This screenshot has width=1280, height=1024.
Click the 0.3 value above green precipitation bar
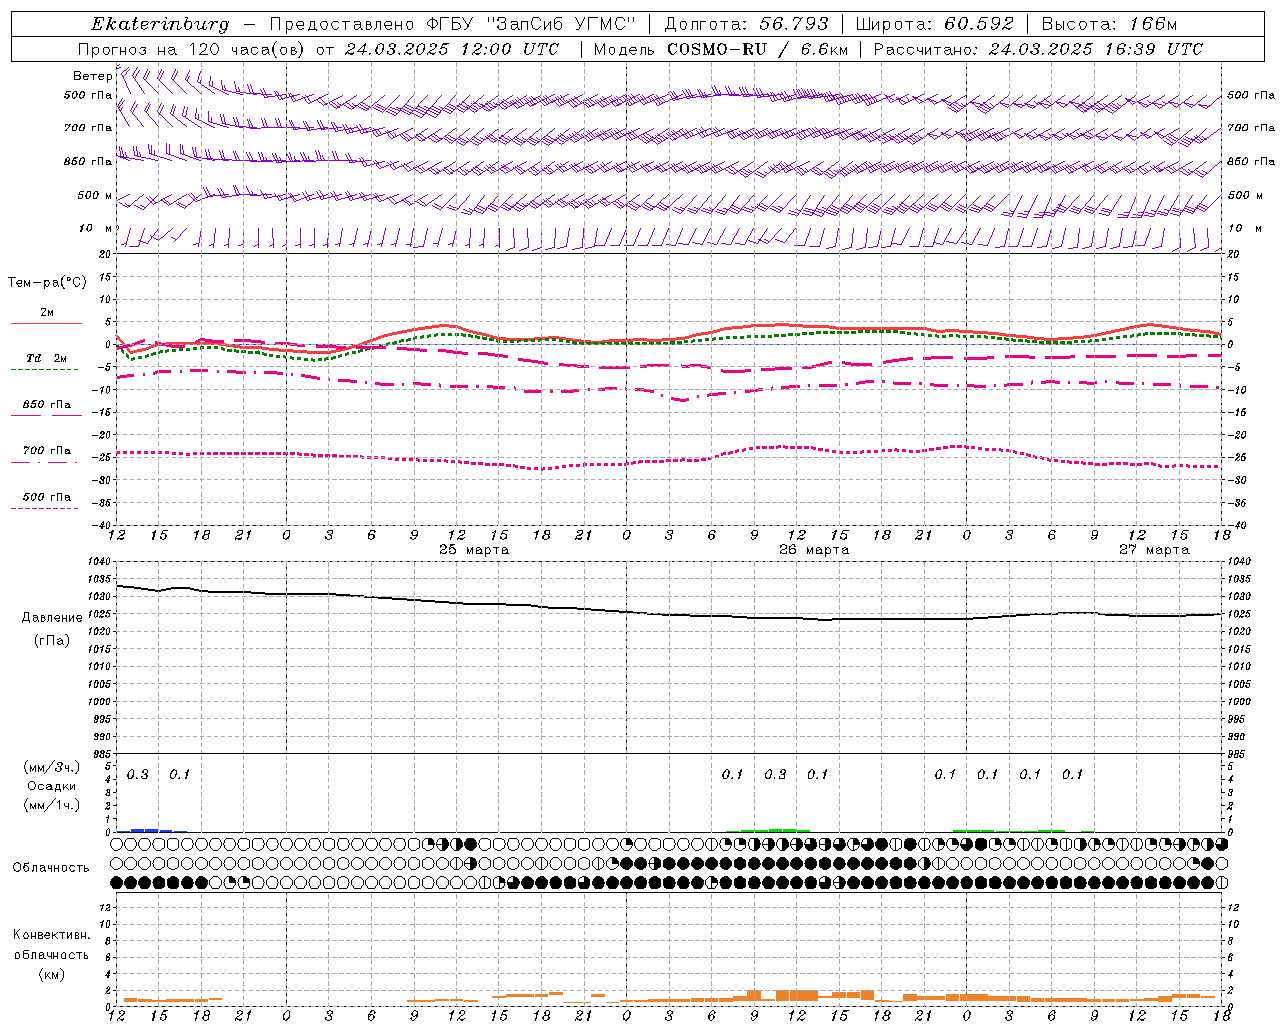[775, 775]
